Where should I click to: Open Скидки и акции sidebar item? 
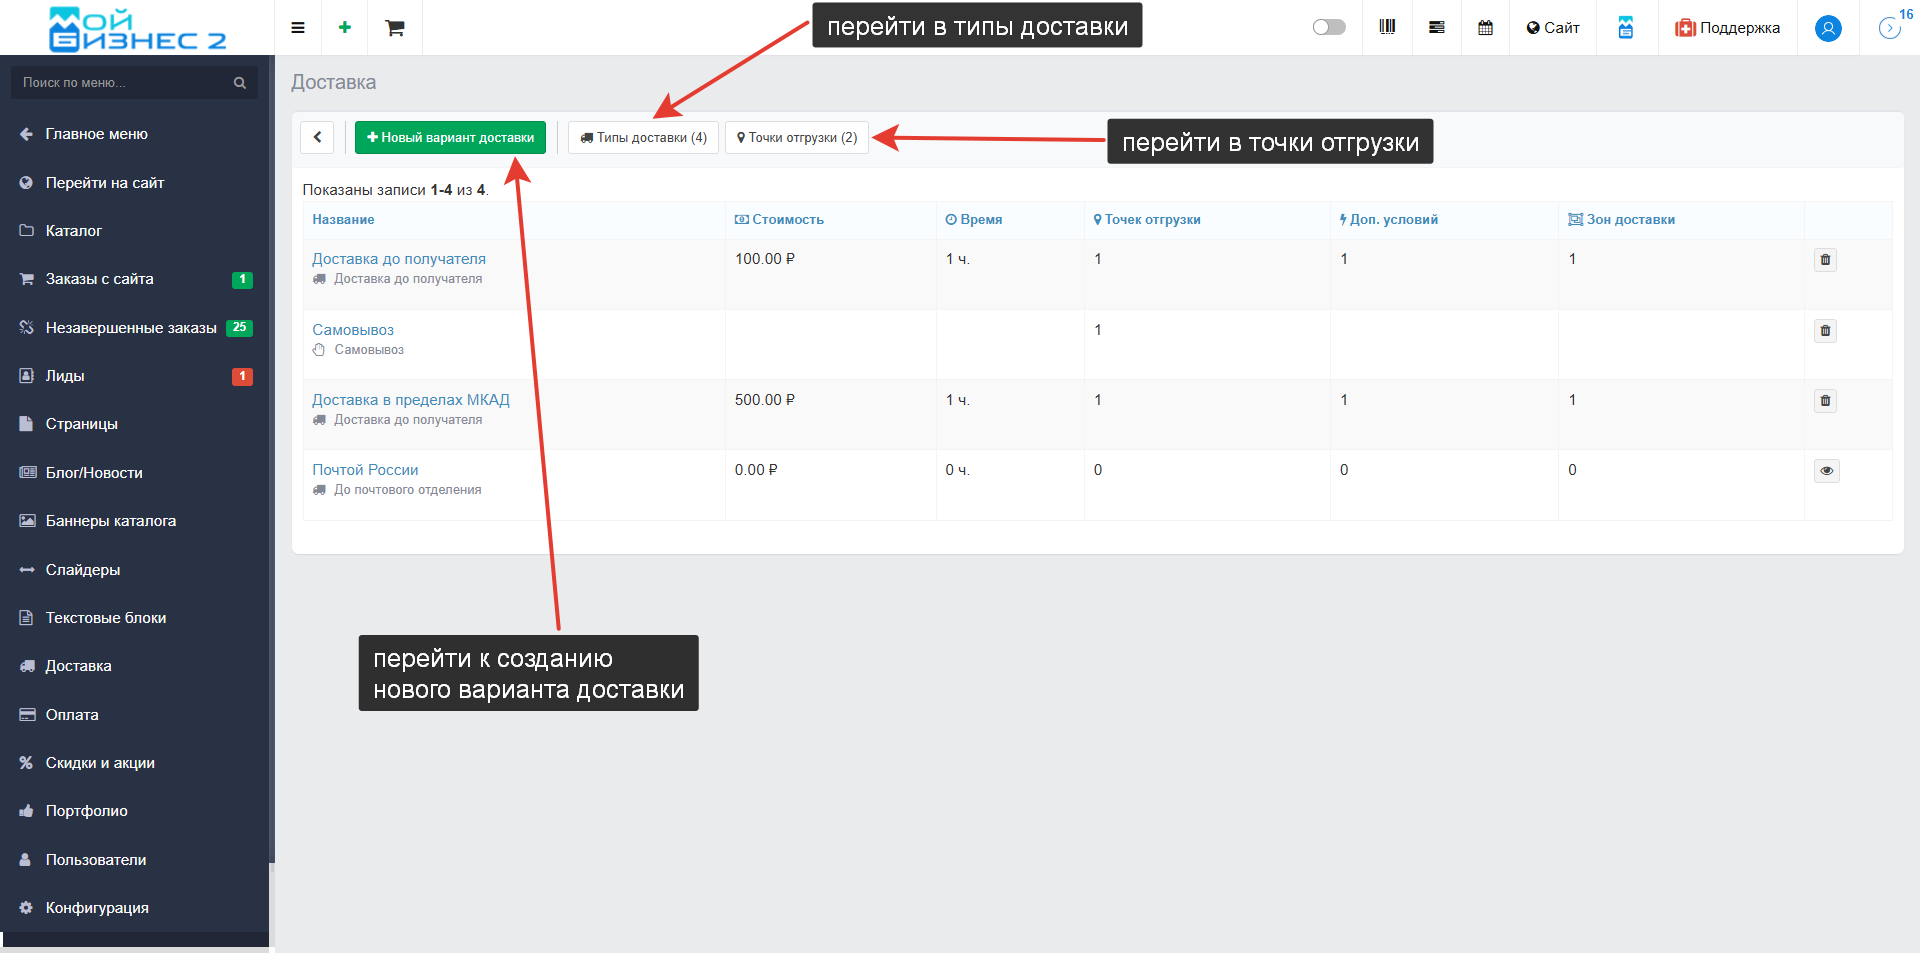coord(100,763)
